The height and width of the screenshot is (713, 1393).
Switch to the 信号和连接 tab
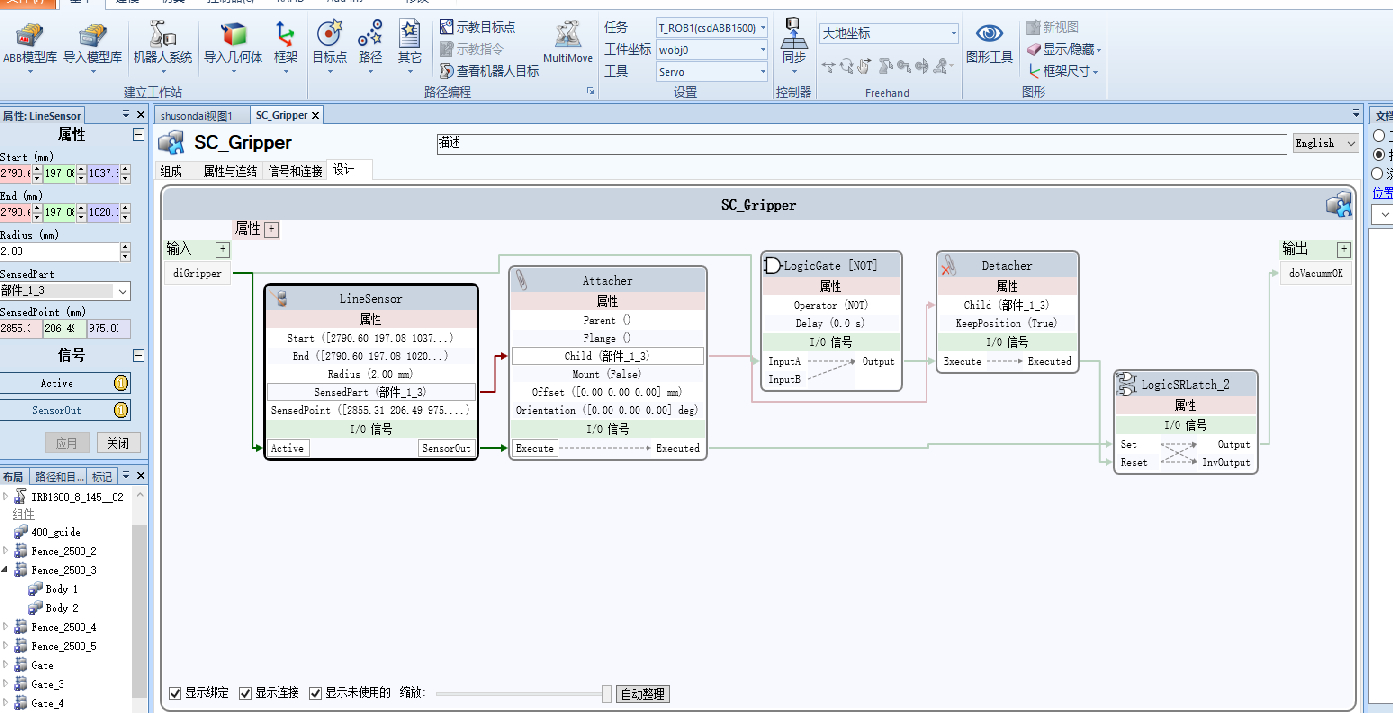[296, 171]
